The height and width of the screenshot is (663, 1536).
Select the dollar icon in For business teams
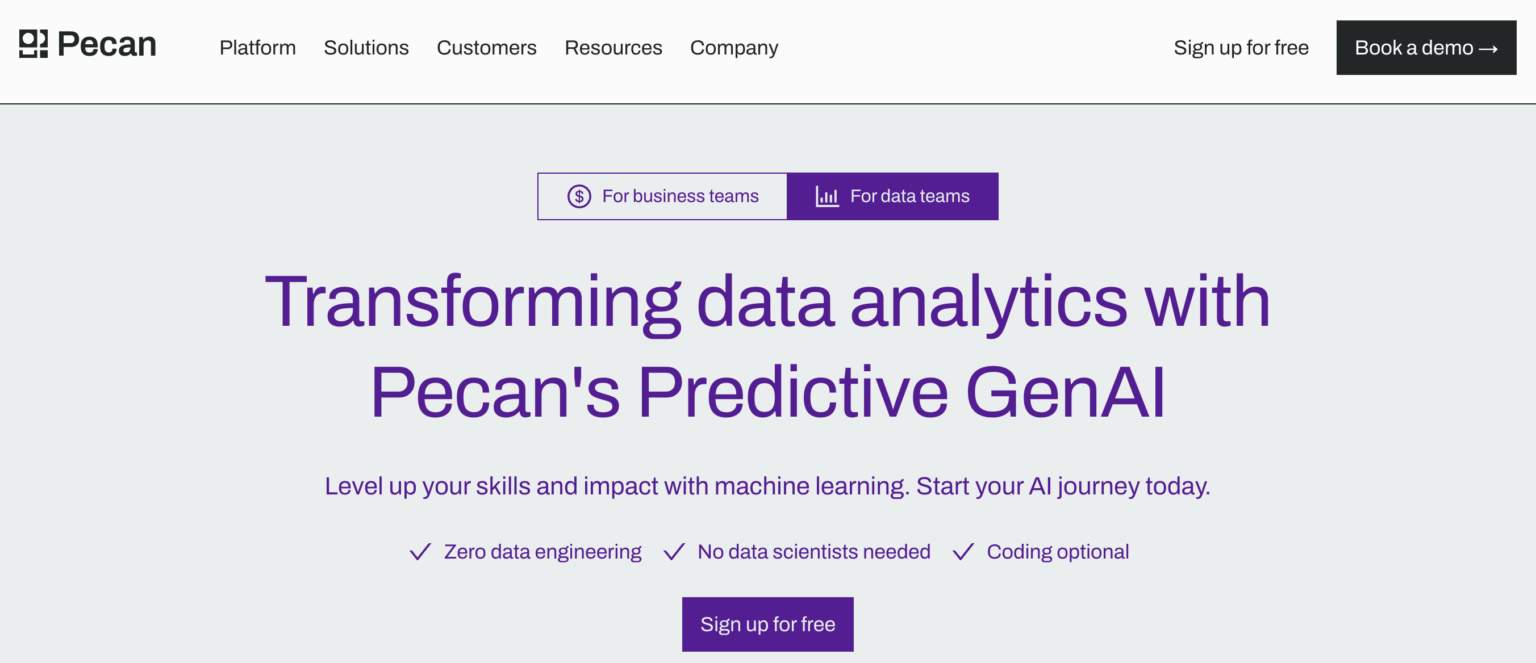(578, 196)
